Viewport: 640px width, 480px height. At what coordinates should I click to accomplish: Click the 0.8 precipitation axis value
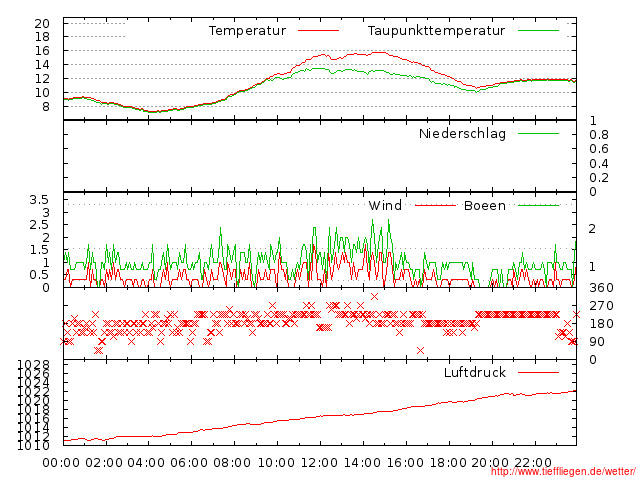coord(599,135)
